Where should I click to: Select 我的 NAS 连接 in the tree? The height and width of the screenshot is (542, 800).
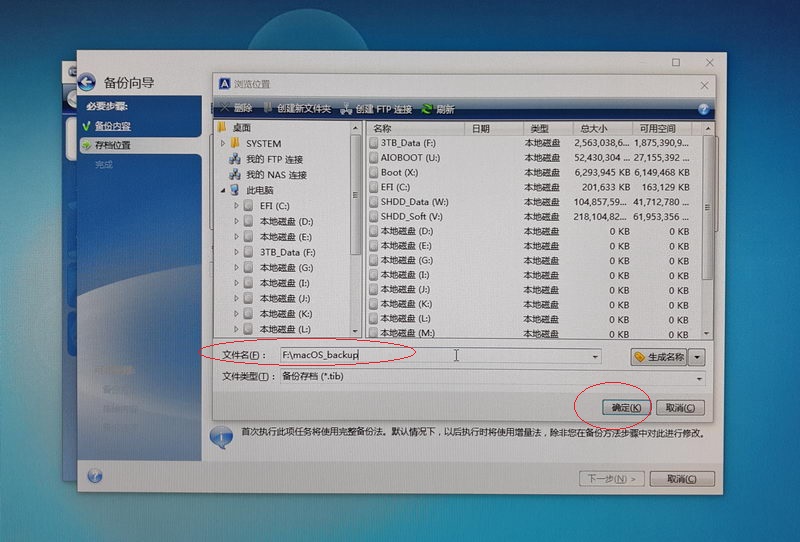[277, 175]
